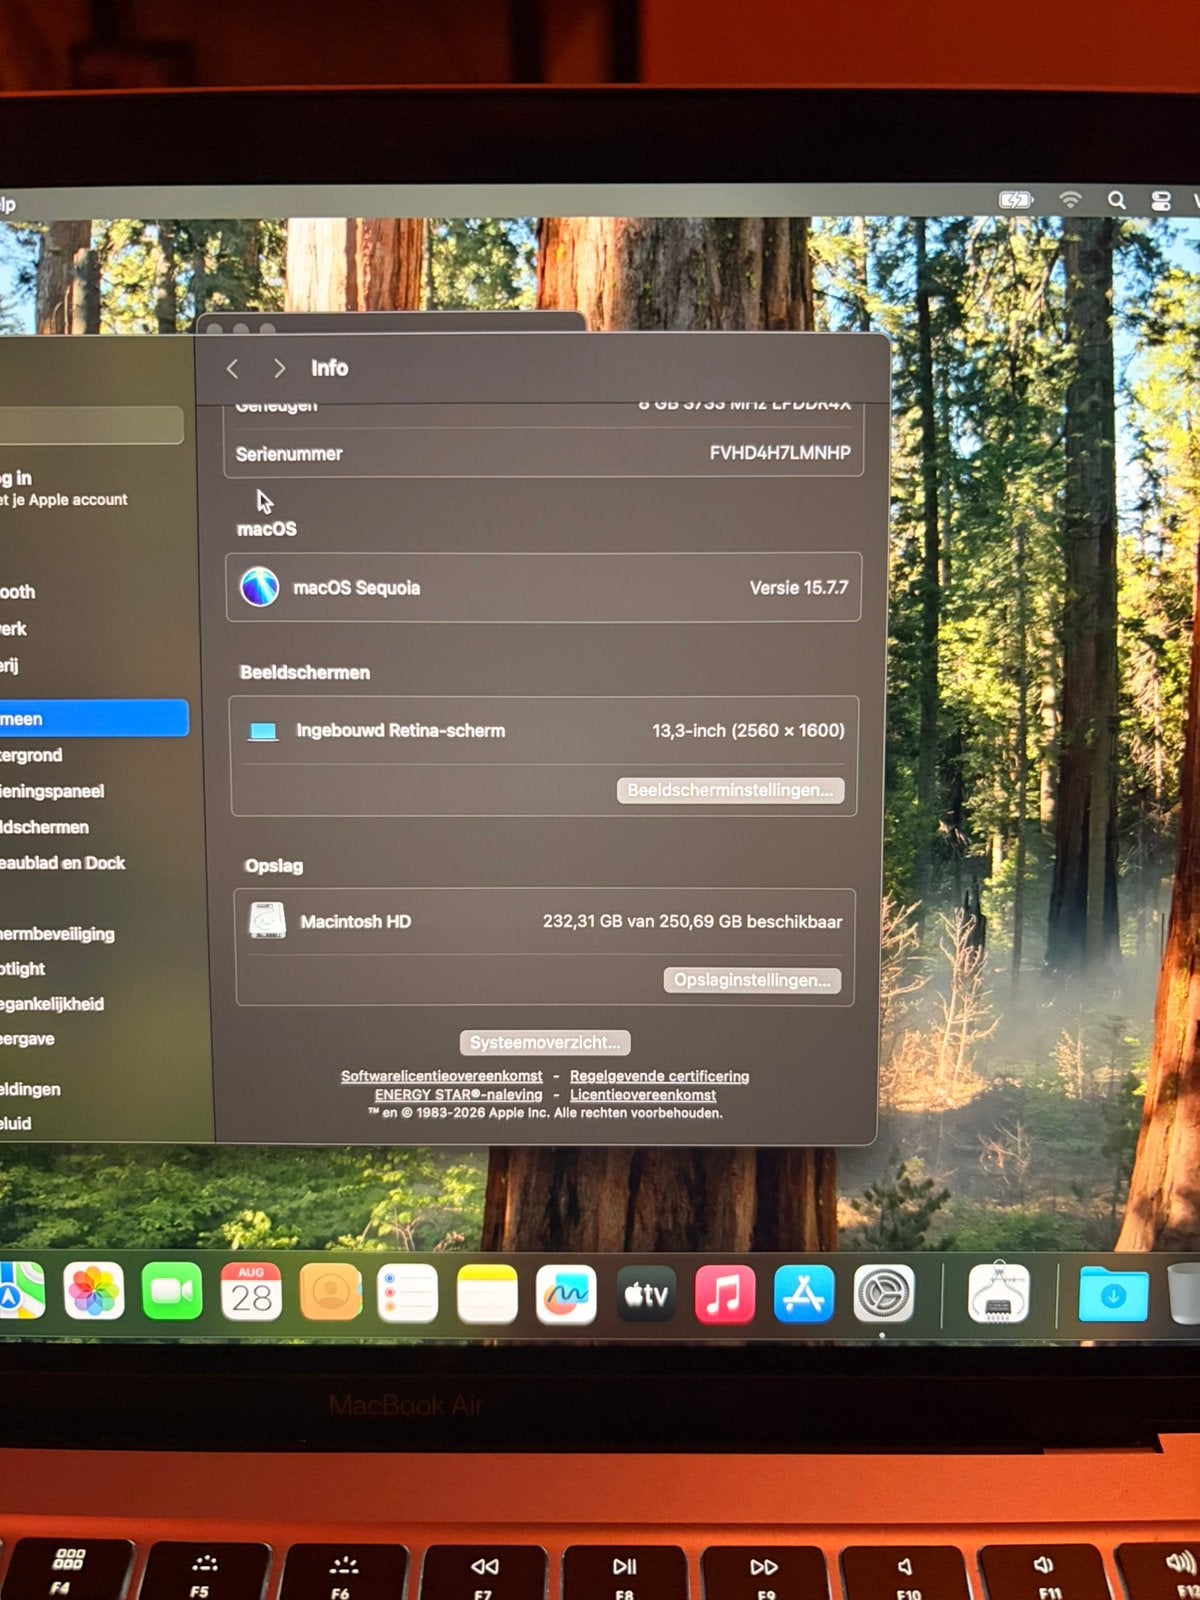Click the Versie 15.7.7 text
The width and height of the screenshot is (1200, 1600).
(799, 588)
